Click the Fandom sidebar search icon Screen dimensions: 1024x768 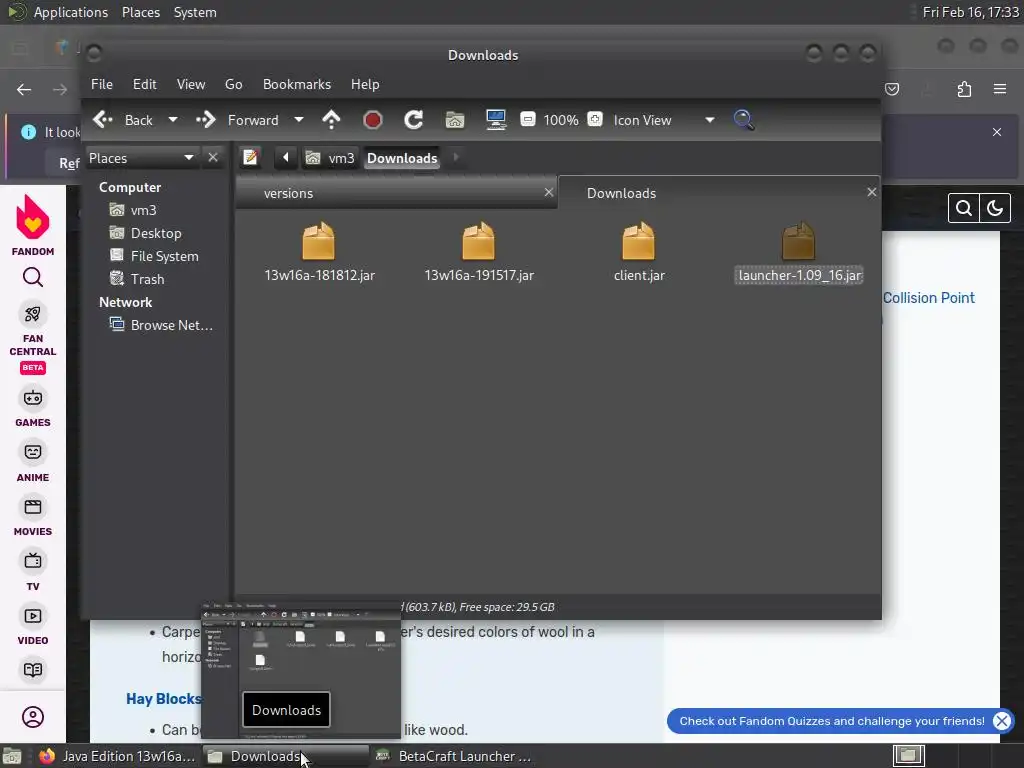[x=33, y=278]
